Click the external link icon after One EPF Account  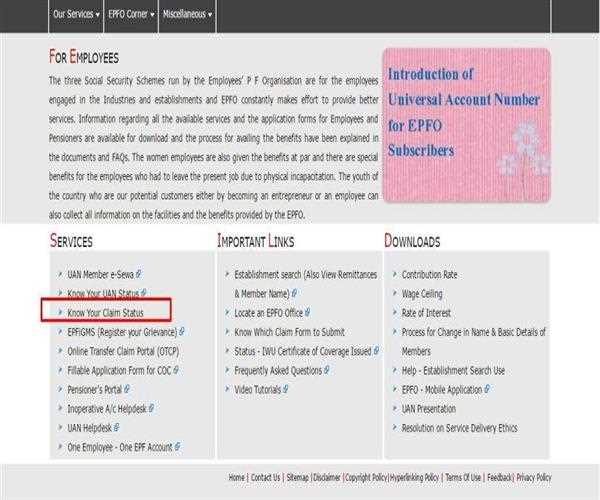tap(177, 446)
